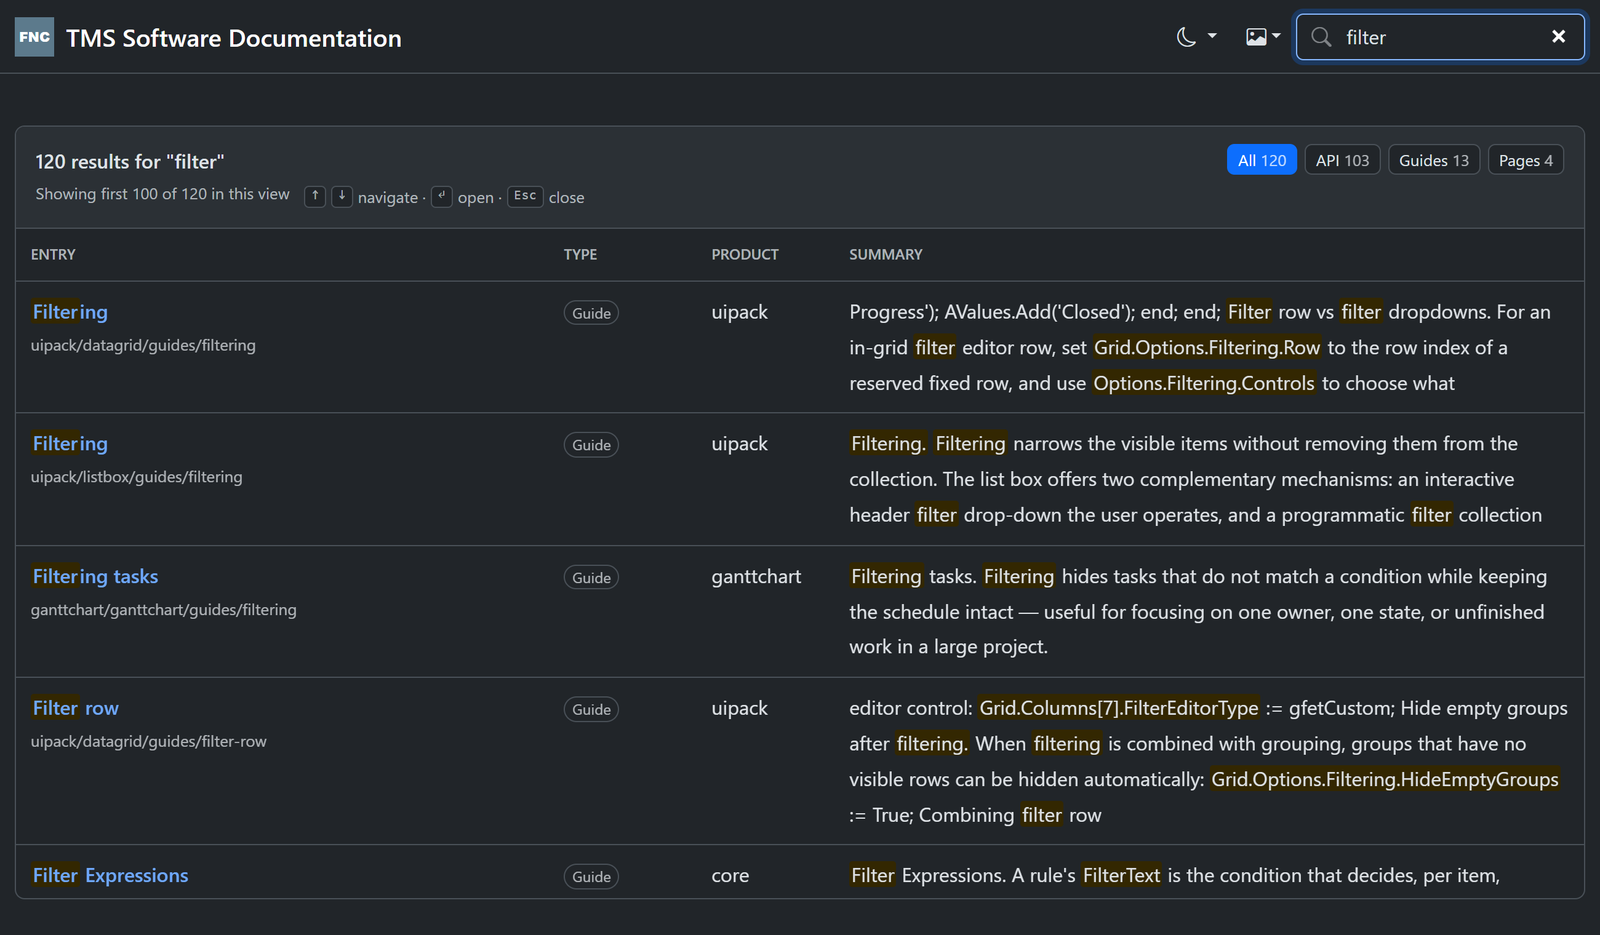
Task: Click Grid.Columns[7].FilterEditorType code text
Action: [x=1119, y=708]
